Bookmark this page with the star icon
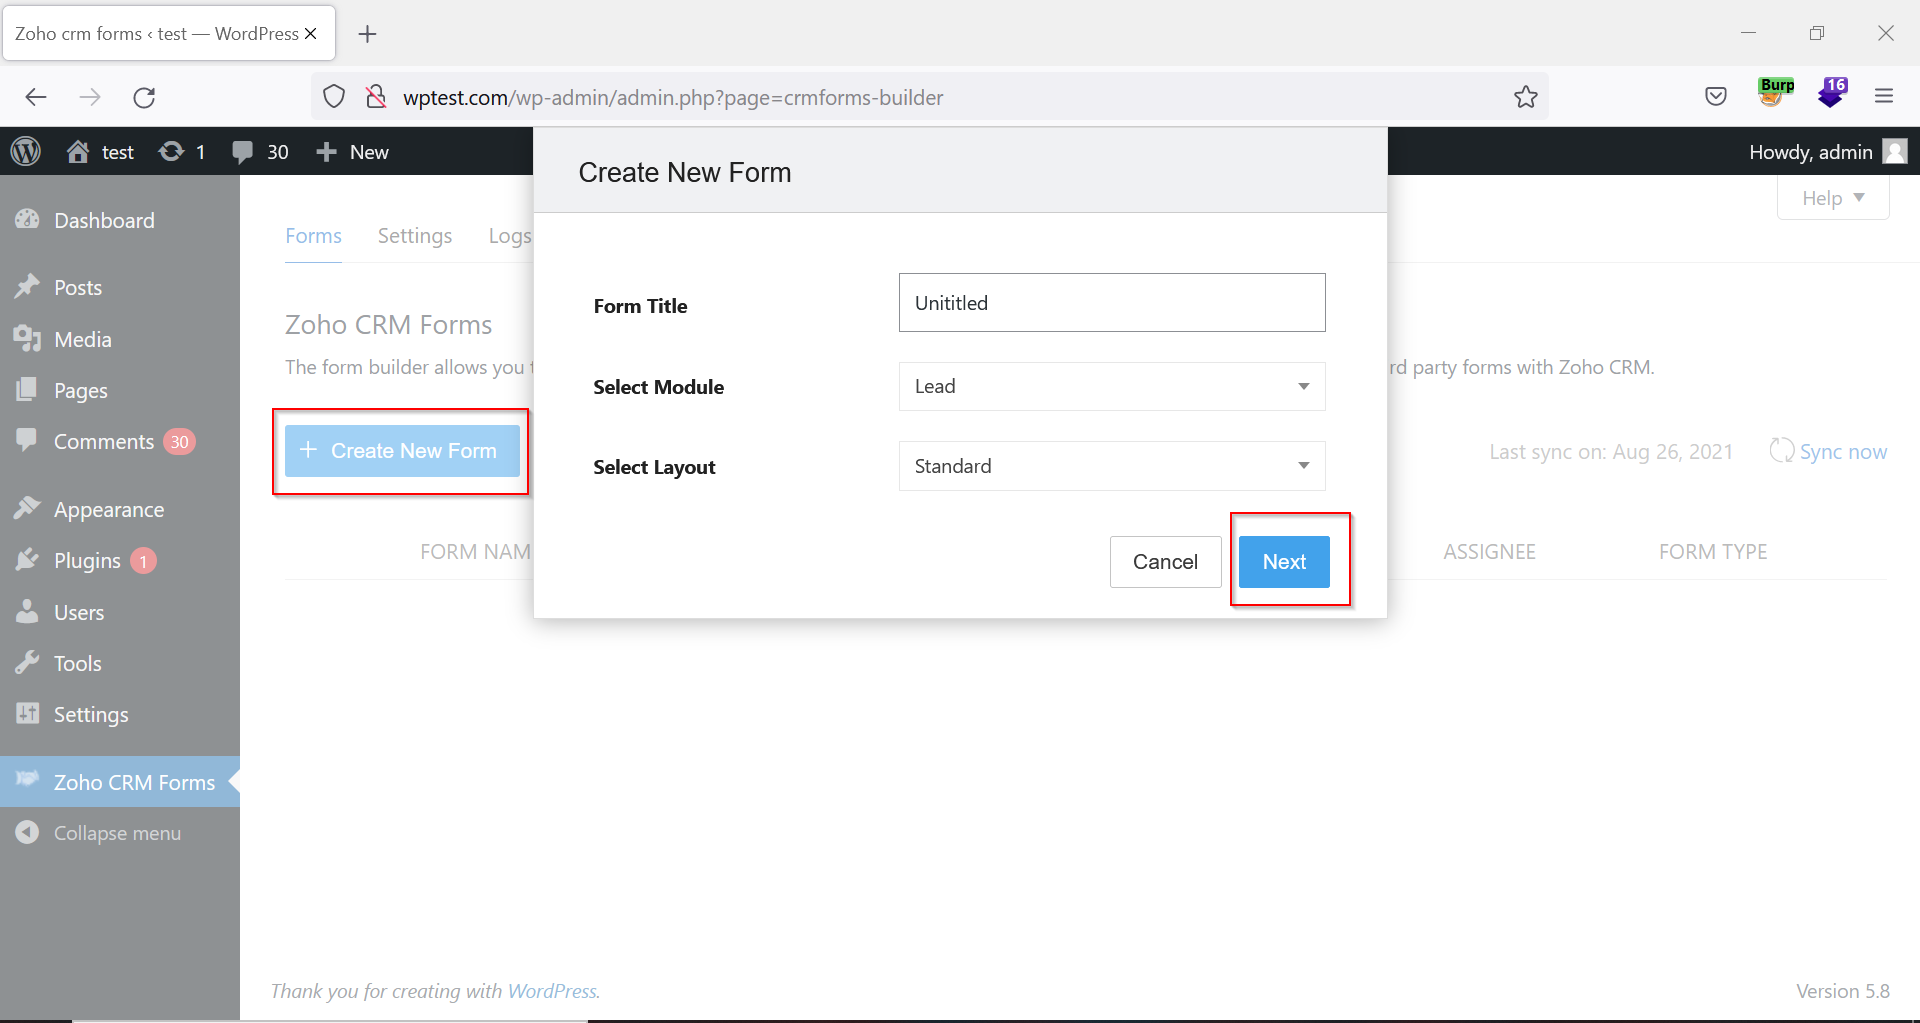The height and width of the screenshot is (1023, 1920). [1525, 97]
